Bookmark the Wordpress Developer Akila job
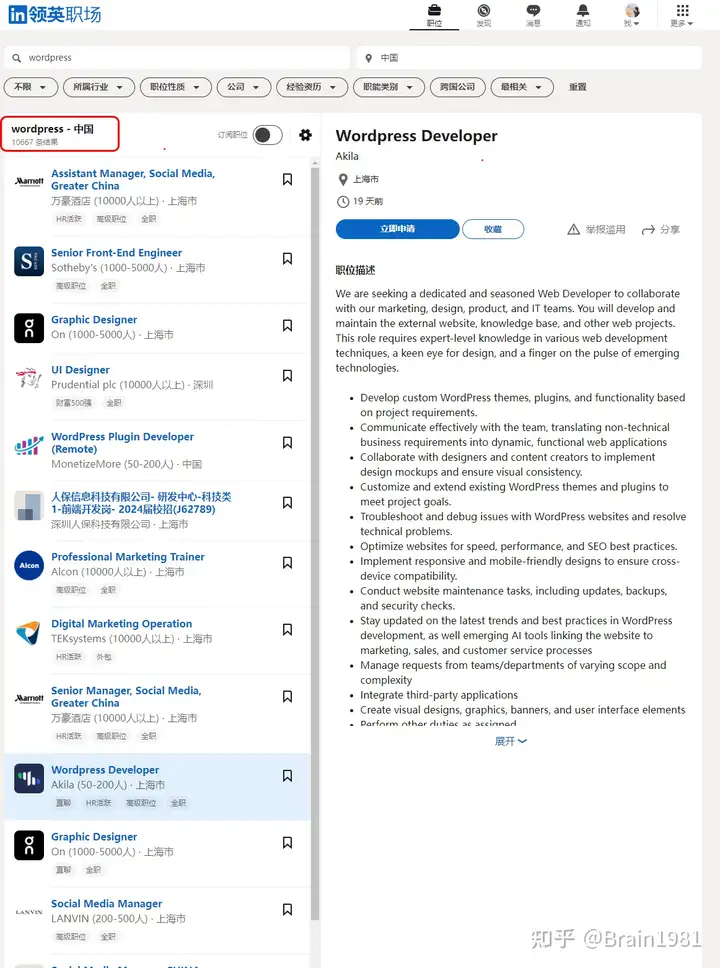720x968 pixels. [287, 775]
